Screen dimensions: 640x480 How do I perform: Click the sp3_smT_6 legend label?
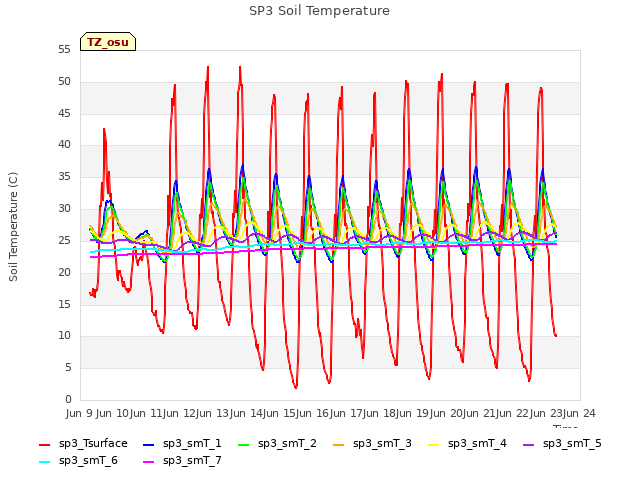point(88,461)
